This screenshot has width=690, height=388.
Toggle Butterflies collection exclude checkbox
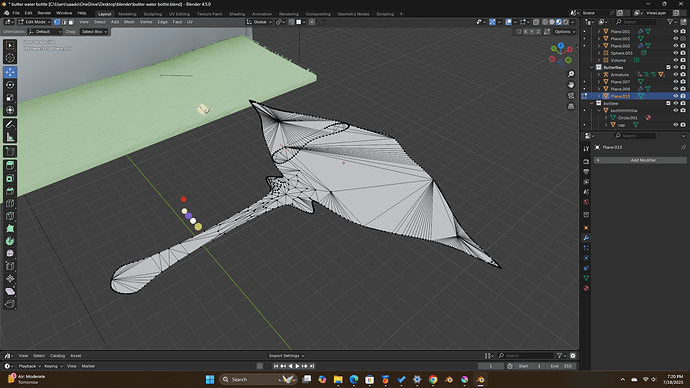pyautogui.click(x=668, y=67)
